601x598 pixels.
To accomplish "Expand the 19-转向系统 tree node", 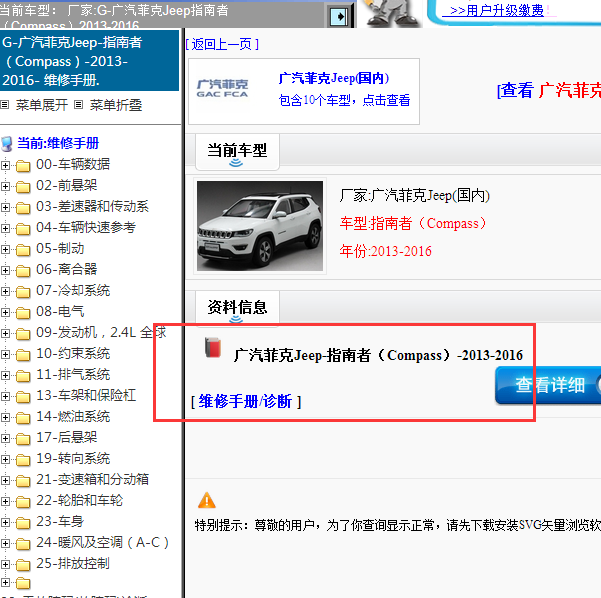I will pos(5,460).
